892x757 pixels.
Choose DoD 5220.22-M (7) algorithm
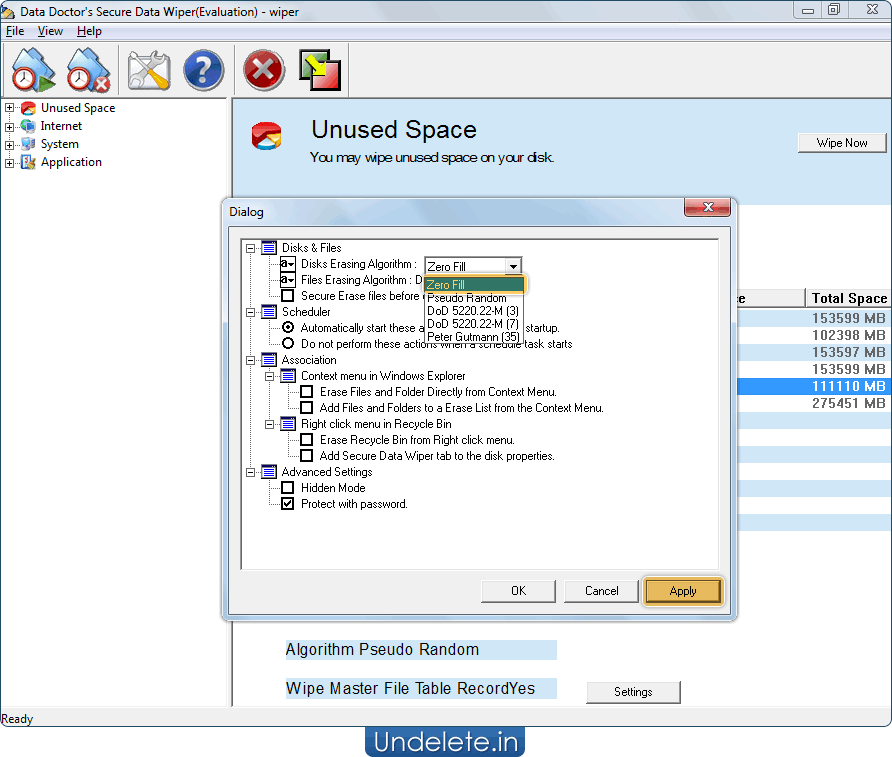[474, 324]
